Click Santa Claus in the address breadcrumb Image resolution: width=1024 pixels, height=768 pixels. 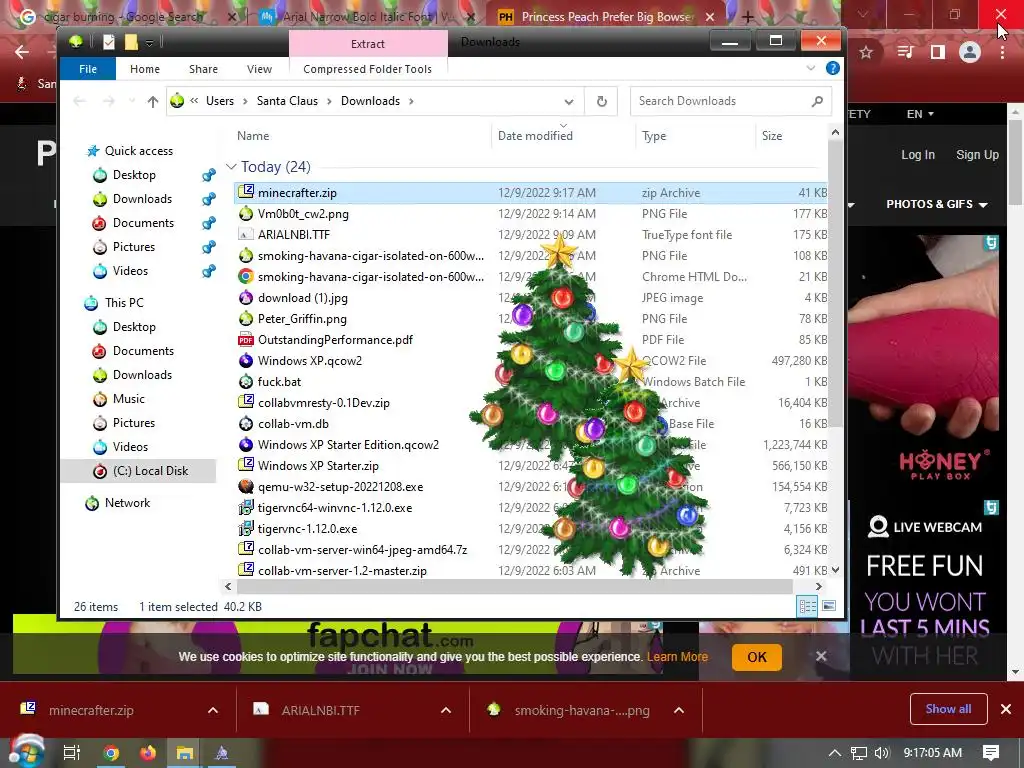tap(287, 101)
